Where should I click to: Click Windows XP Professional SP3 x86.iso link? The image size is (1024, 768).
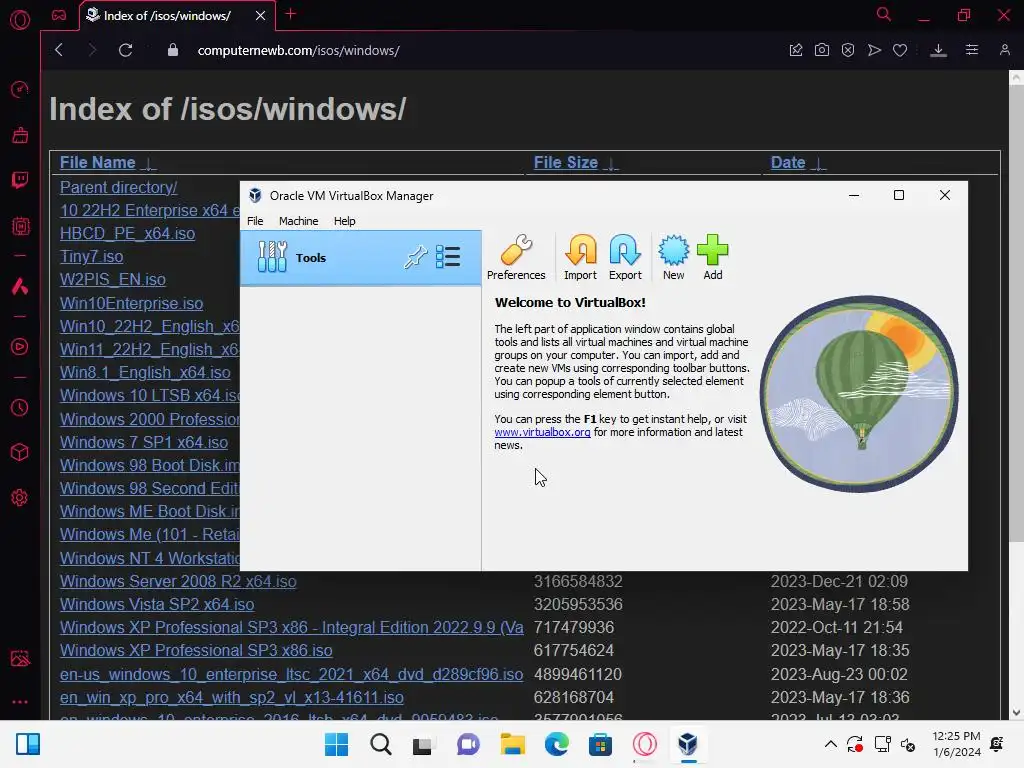pos(196,650)
